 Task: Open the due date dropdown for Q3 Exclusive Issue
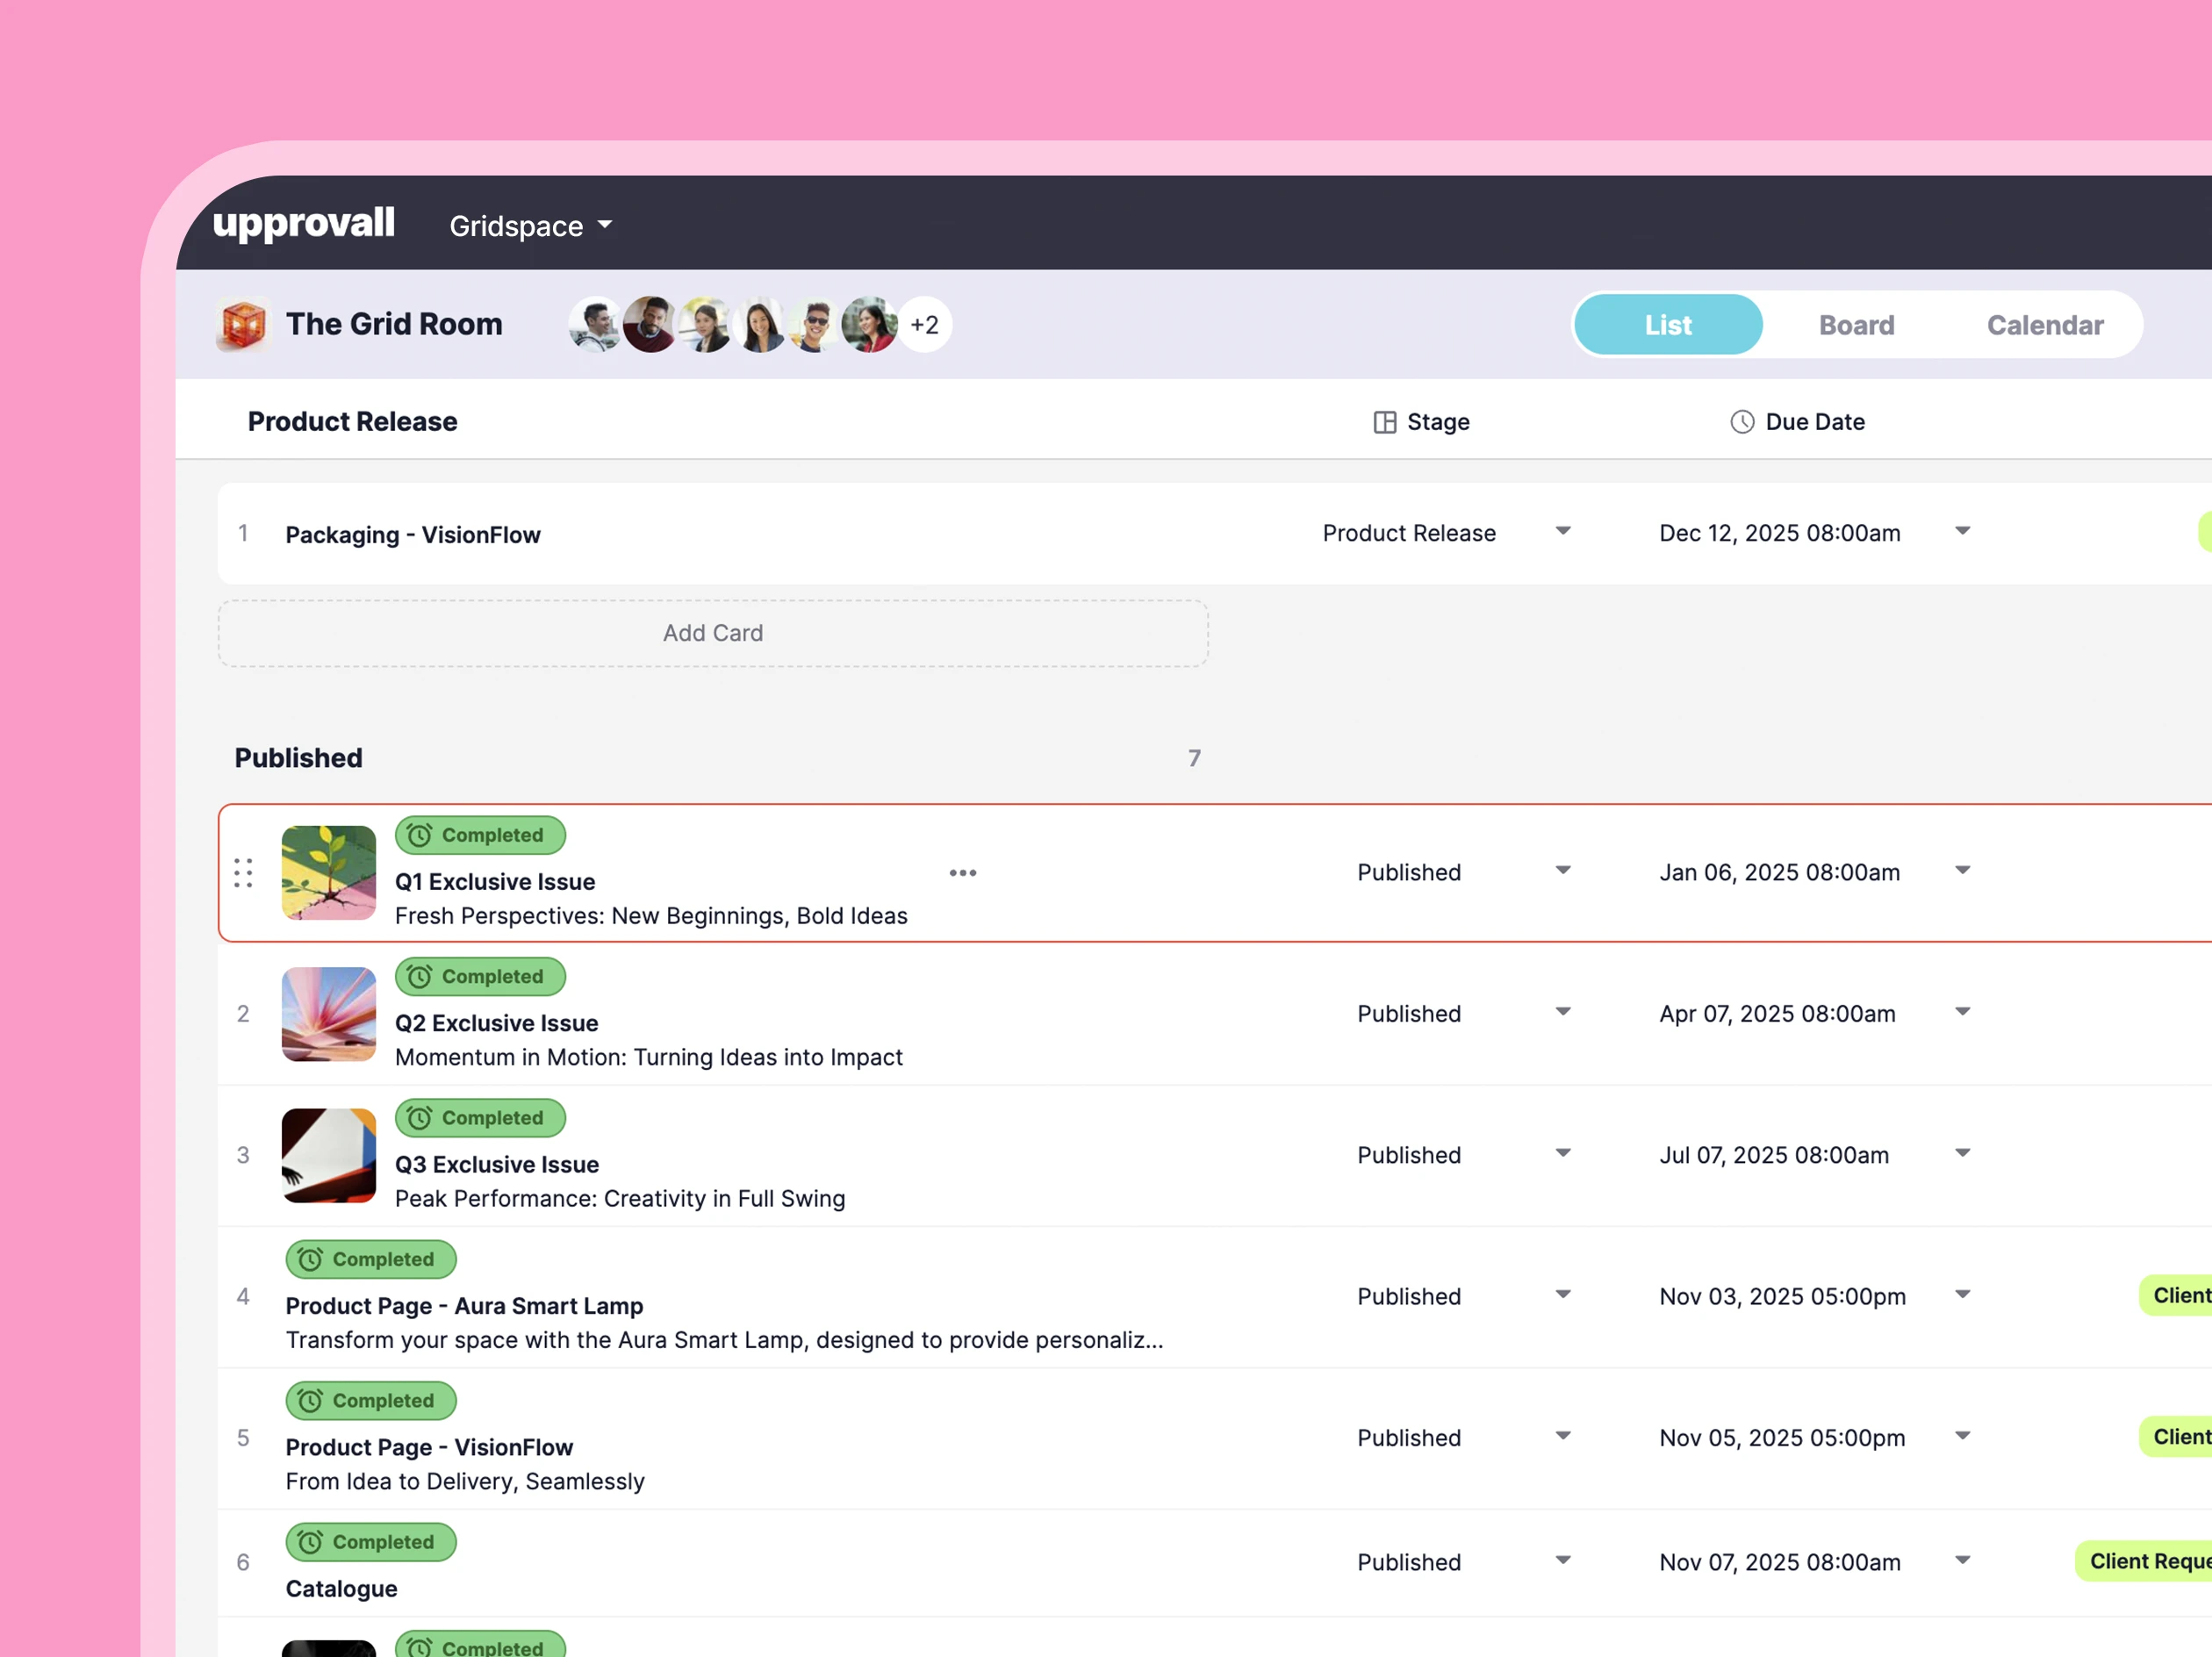pos(1962,1153)
